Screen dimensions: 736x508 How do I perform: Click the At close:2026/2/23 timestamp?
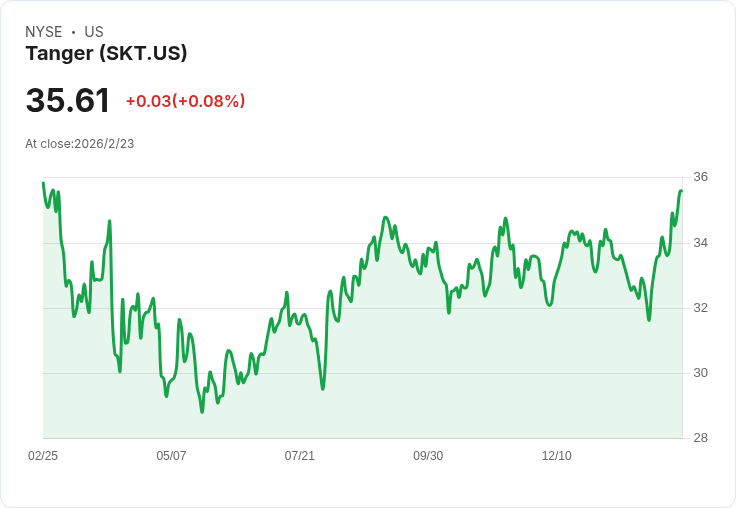pyautogui.click(x=80, y=144)
